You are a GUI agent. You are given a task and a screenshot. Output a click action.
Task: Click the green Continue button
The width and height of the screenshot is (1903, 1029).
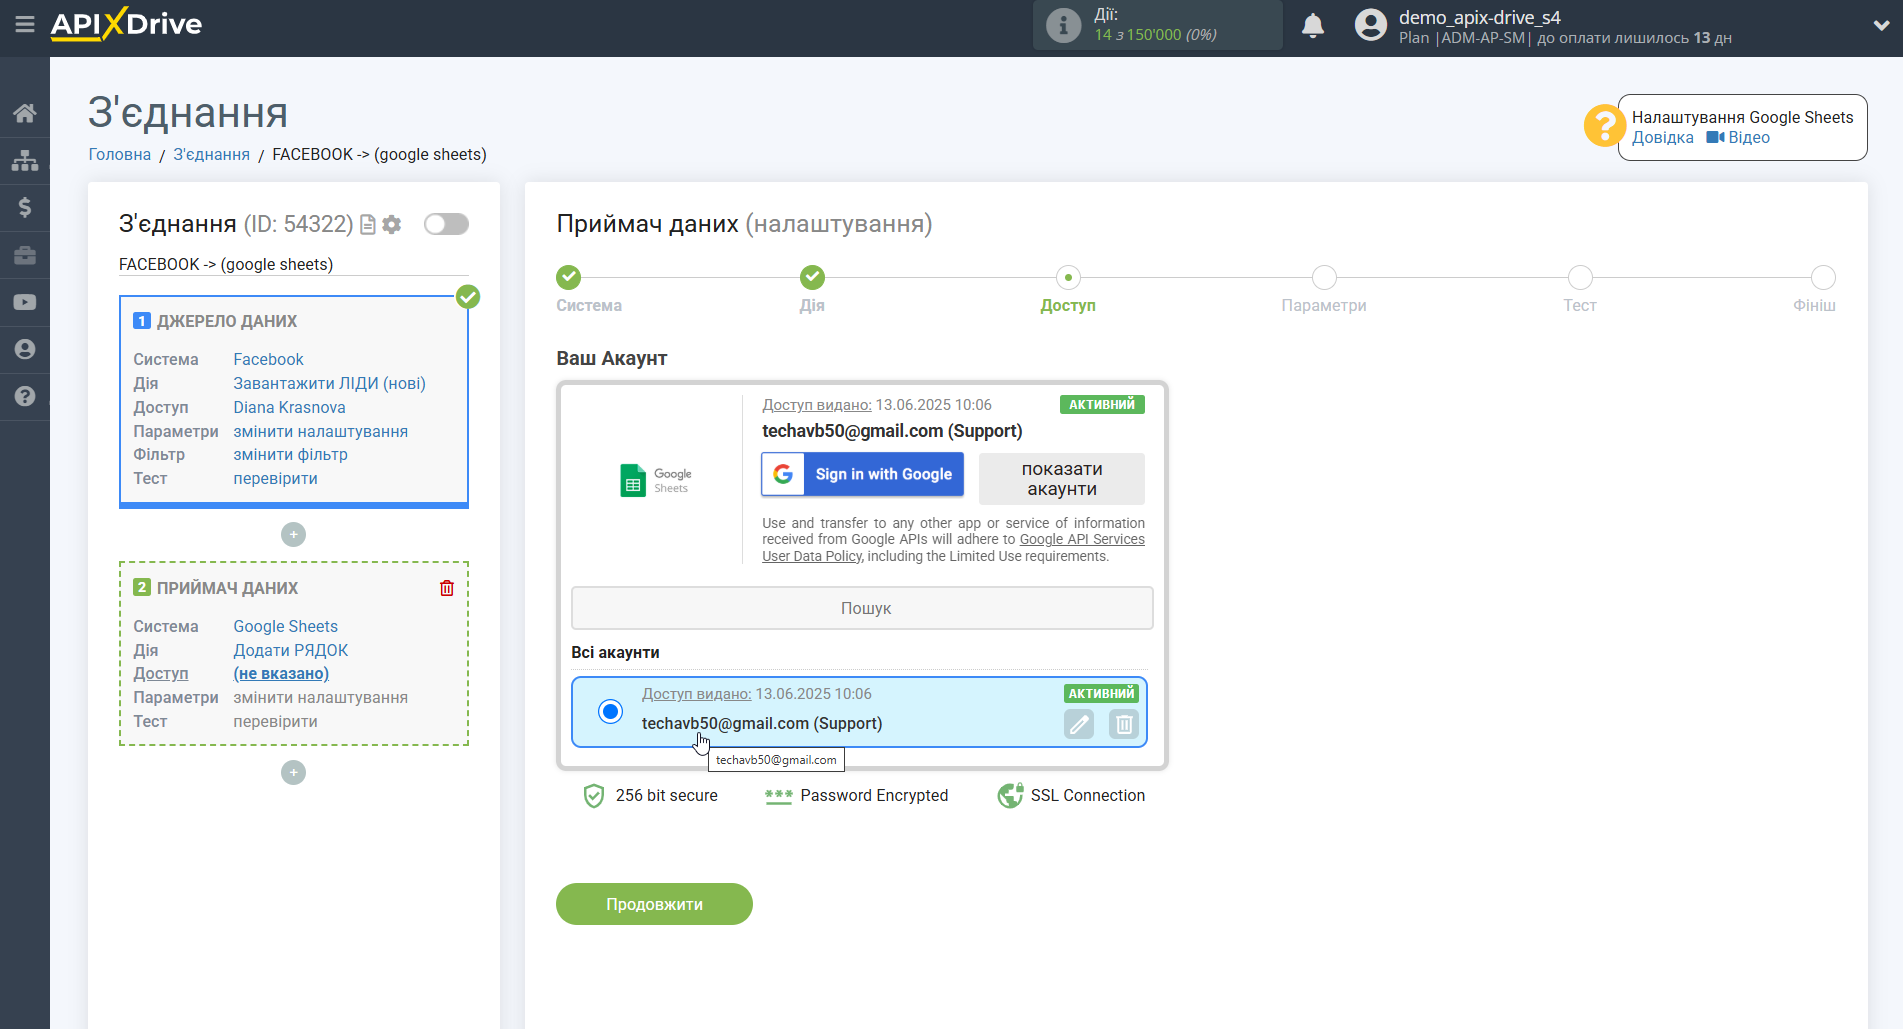tap(654, 904)
